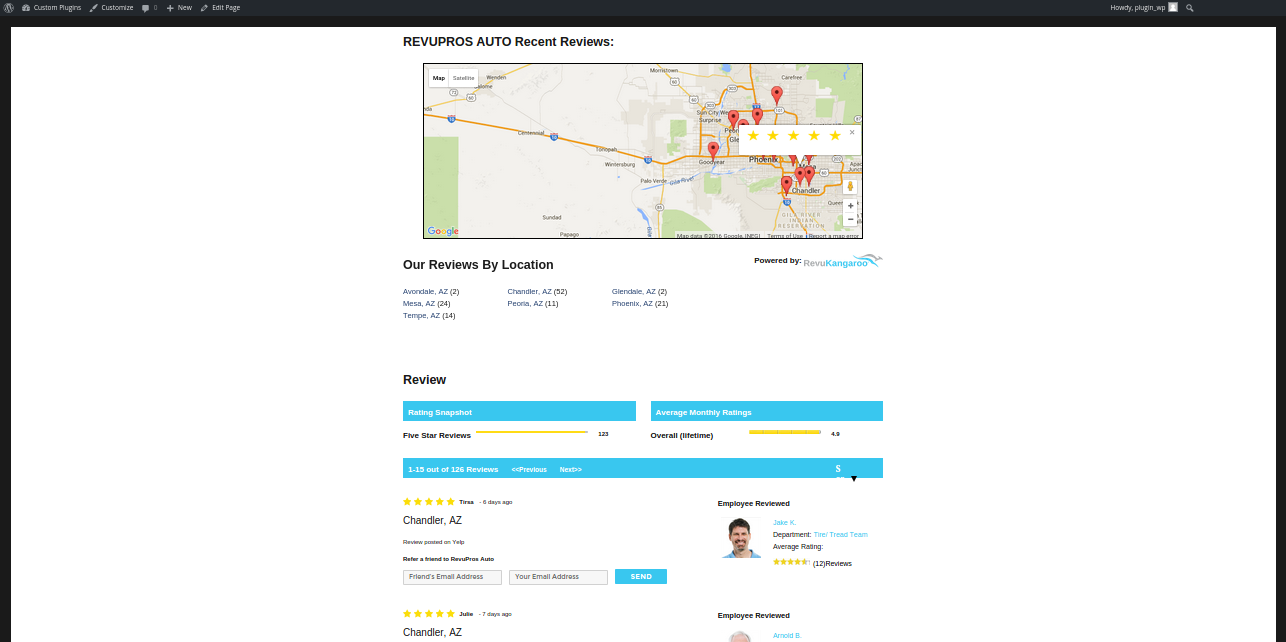The image size is (1286, 642).
Task: Go to <<Previous reviews page
Action: [x=529, y=469]
